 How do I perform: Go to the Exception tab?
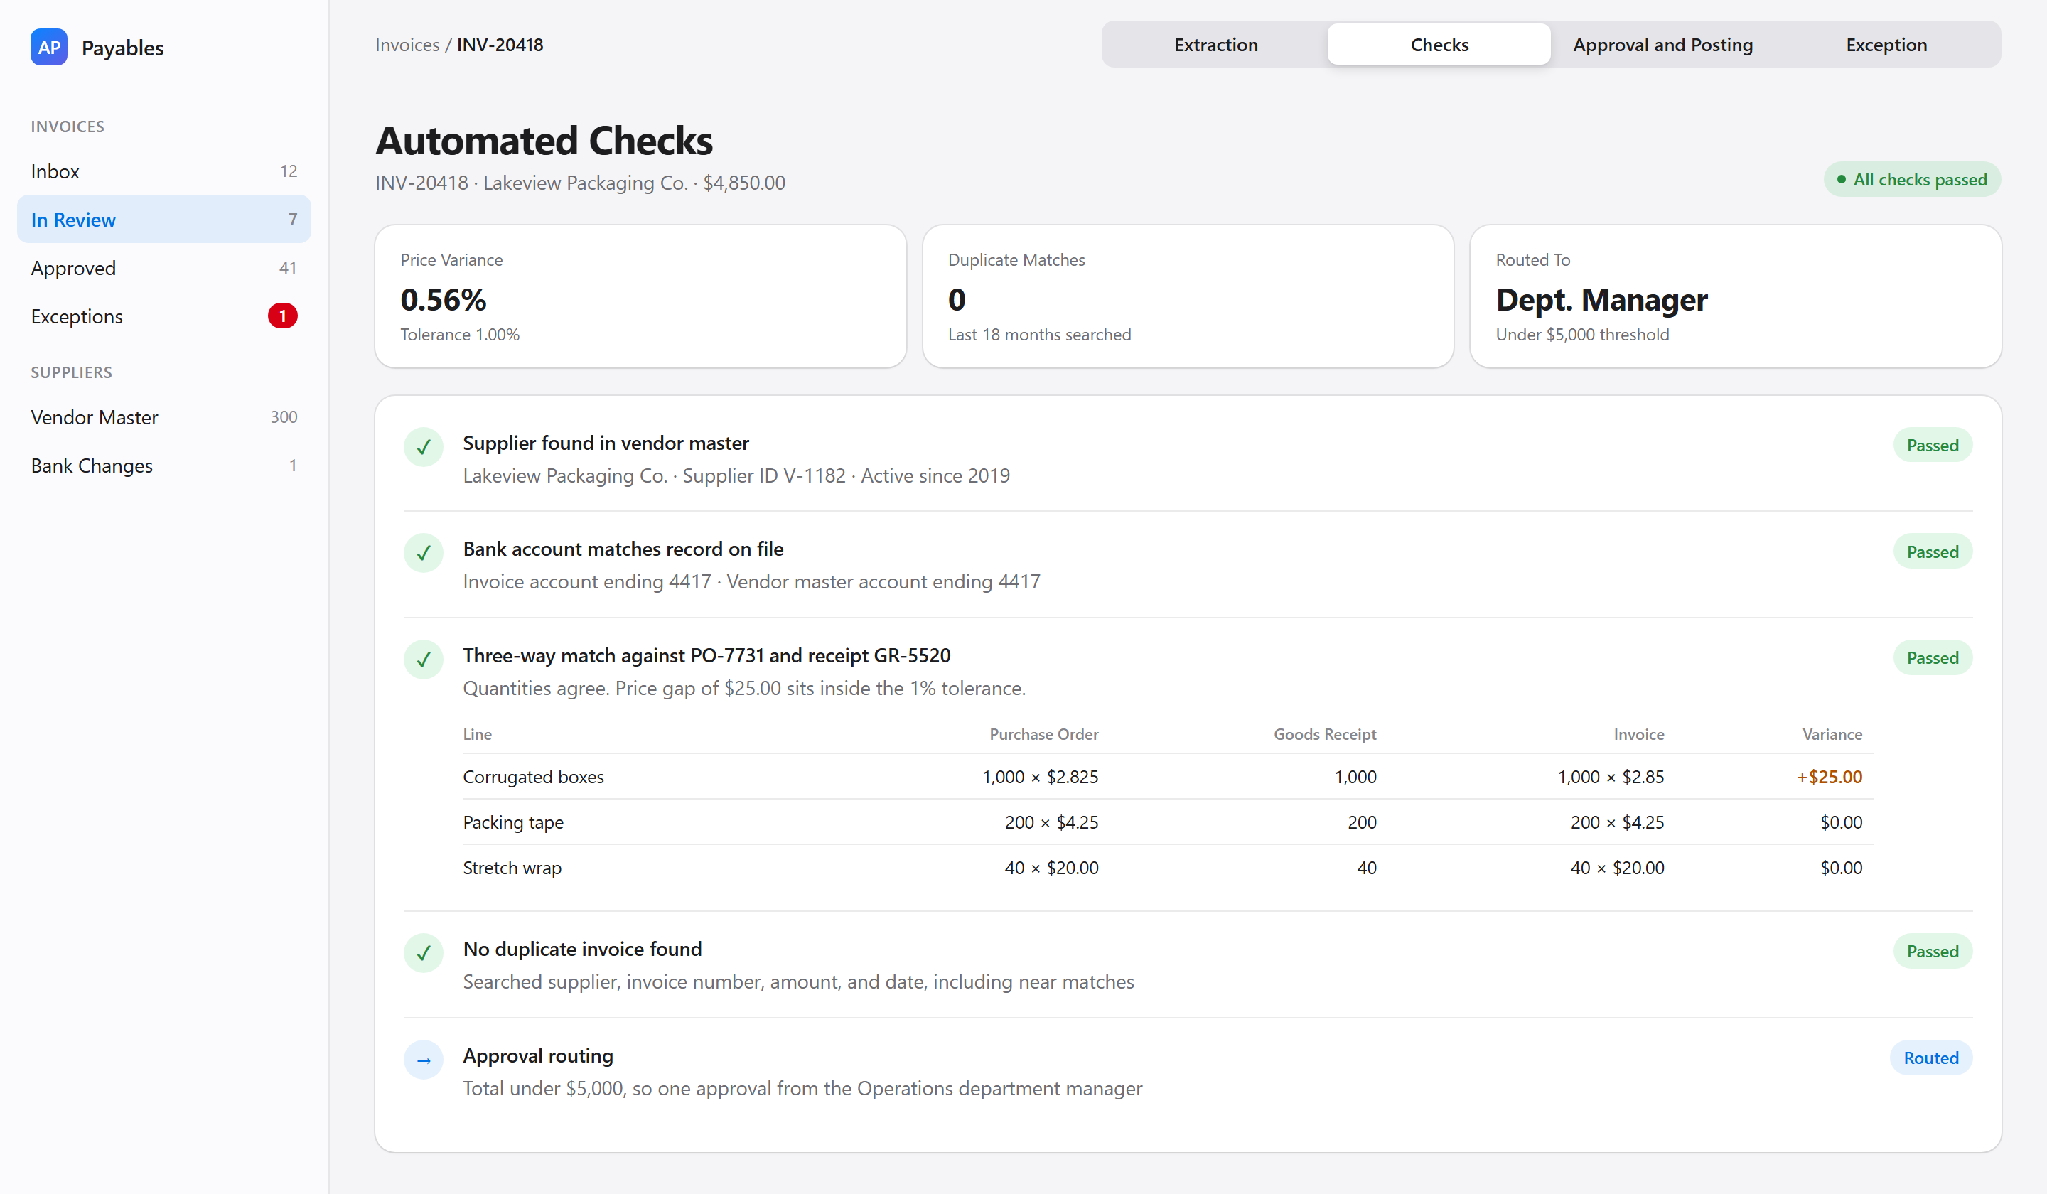1886,45
